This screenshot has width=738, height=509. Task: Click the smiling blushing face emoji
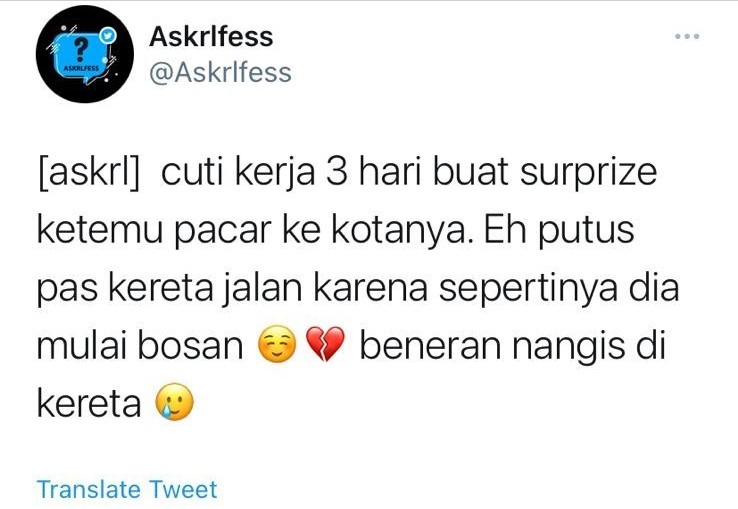tap(277, 345)
